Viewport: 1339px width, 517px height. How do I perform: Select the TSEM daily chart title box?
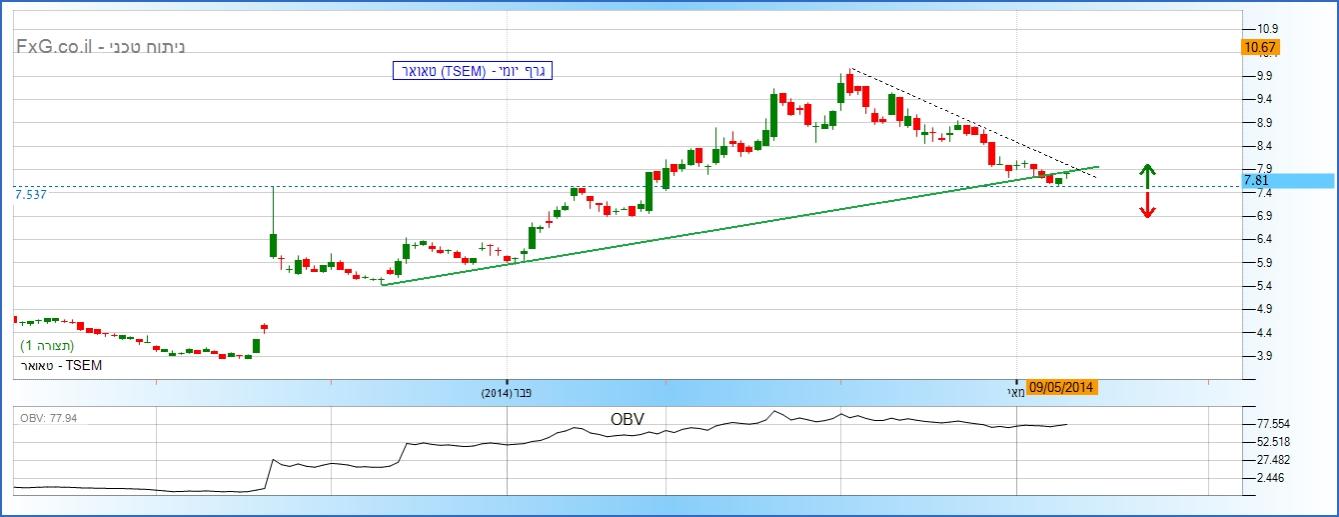coord(472,71)
